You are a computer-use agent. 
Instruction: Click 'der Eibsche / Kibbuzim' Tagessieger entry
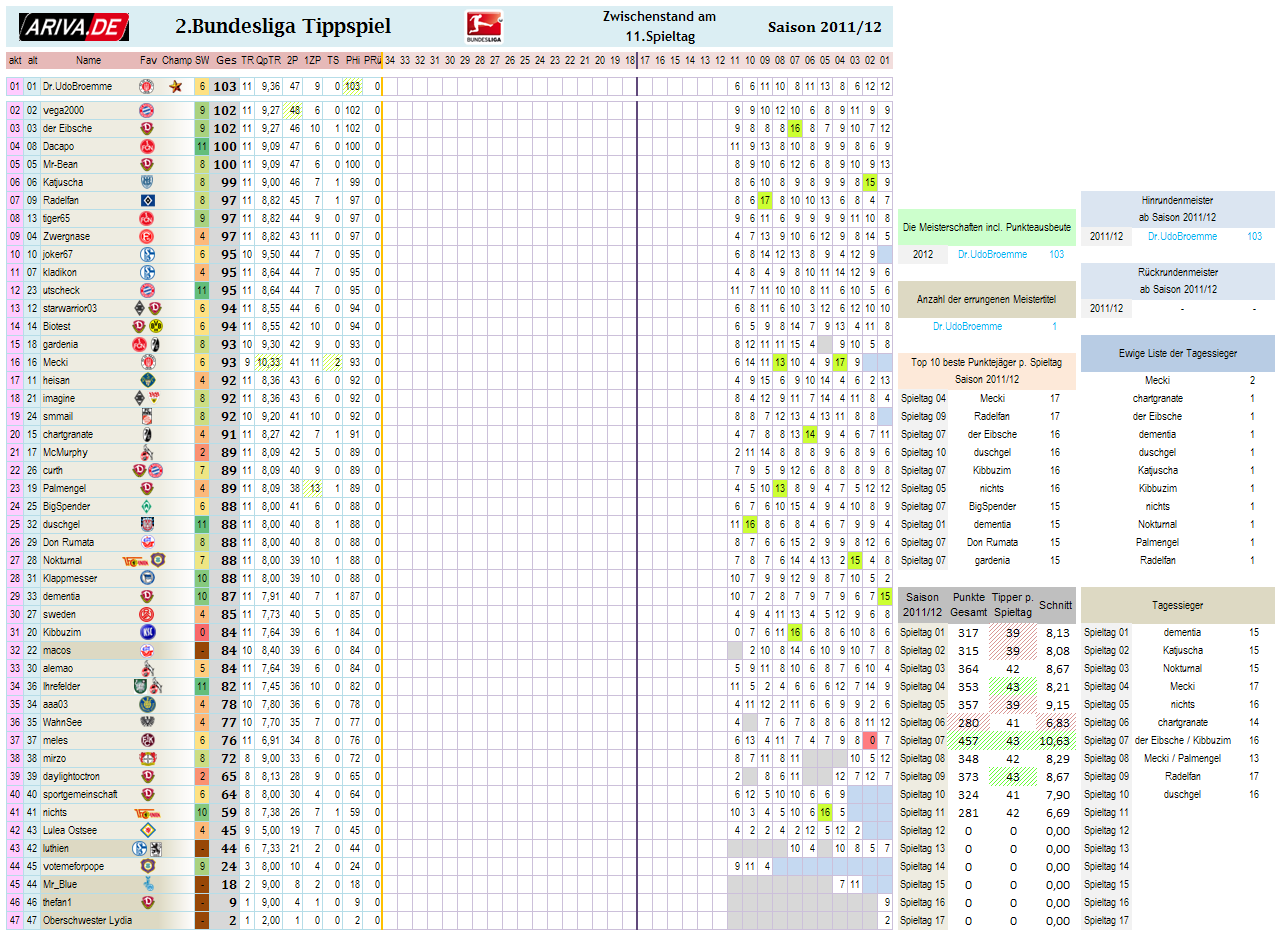pos(1183,740)
